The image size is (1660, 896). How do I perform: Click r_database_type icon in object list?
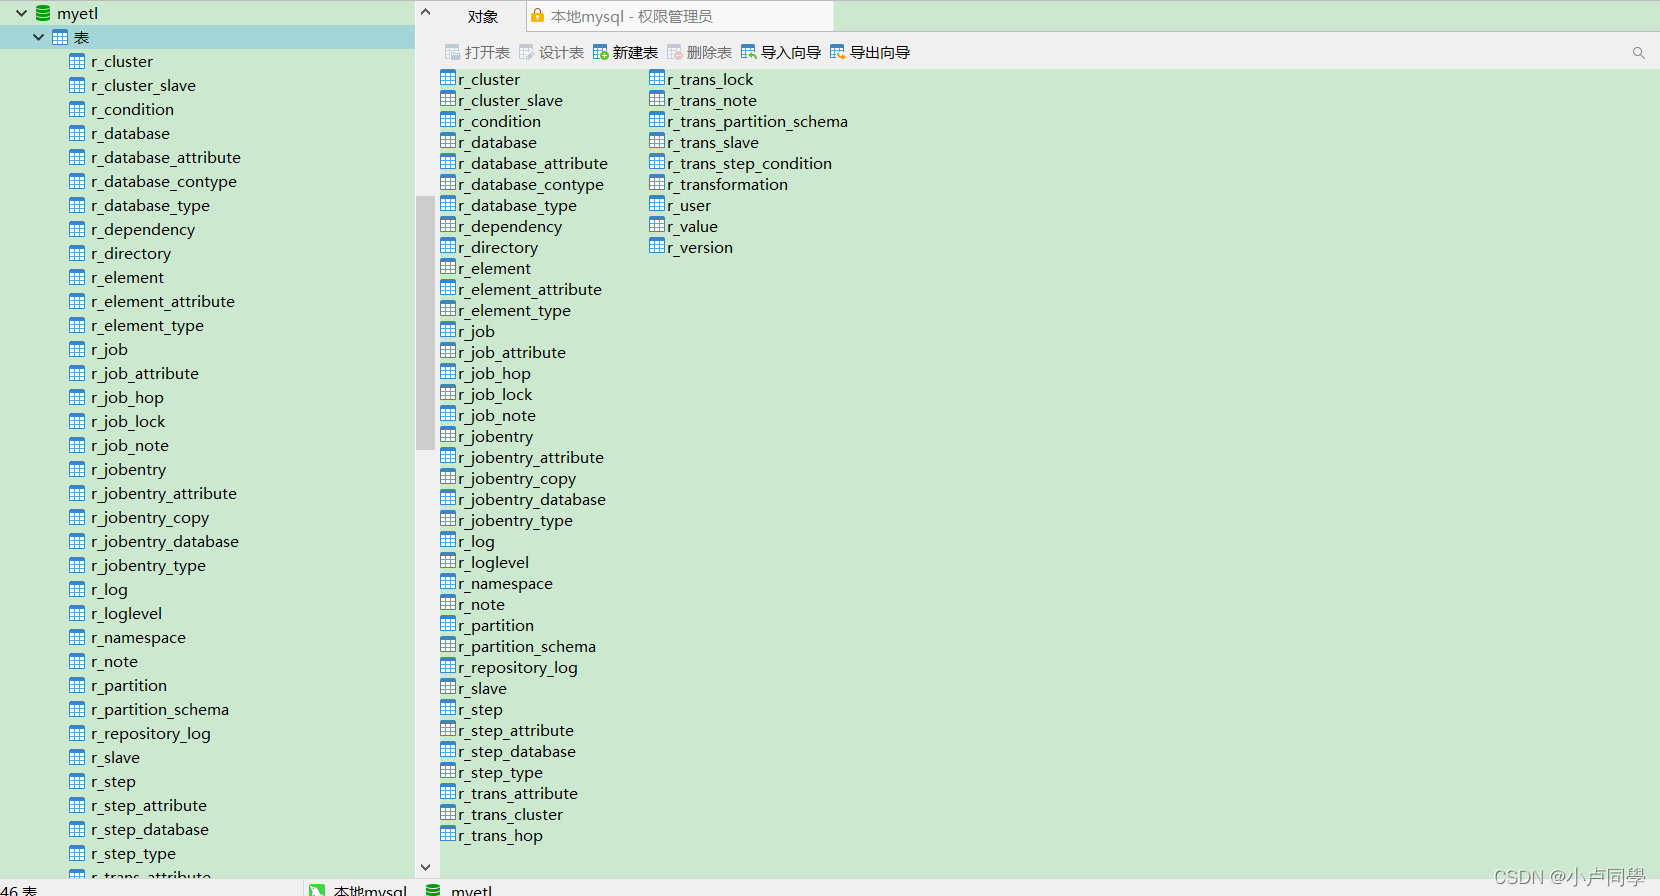[x=448, y=204]
